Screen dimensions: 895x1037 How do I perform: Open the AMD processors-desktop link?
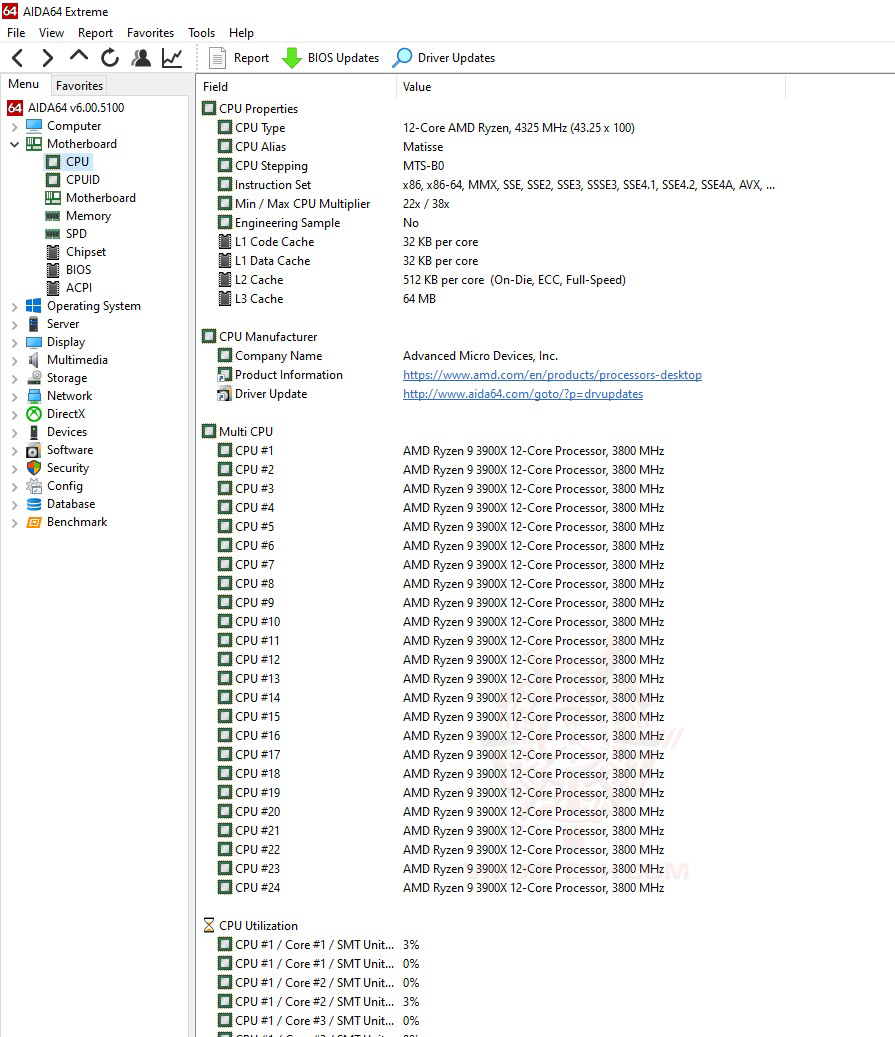pos(552,375)
